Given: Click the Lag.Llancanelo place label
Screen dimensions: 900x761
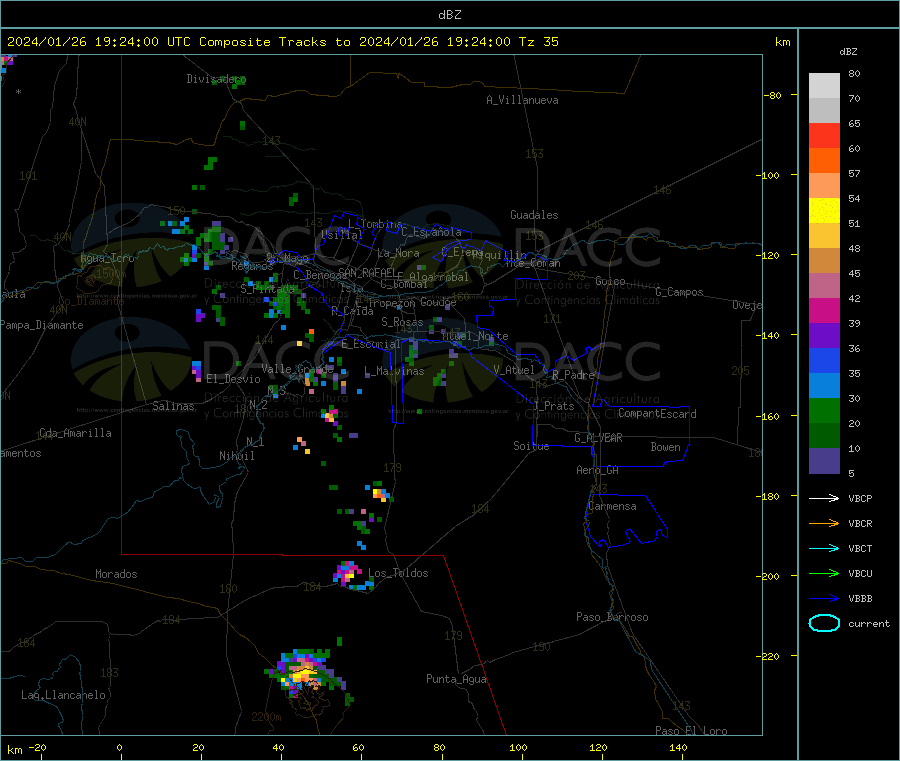Looking at the screenshot, I should coord(63,695).
